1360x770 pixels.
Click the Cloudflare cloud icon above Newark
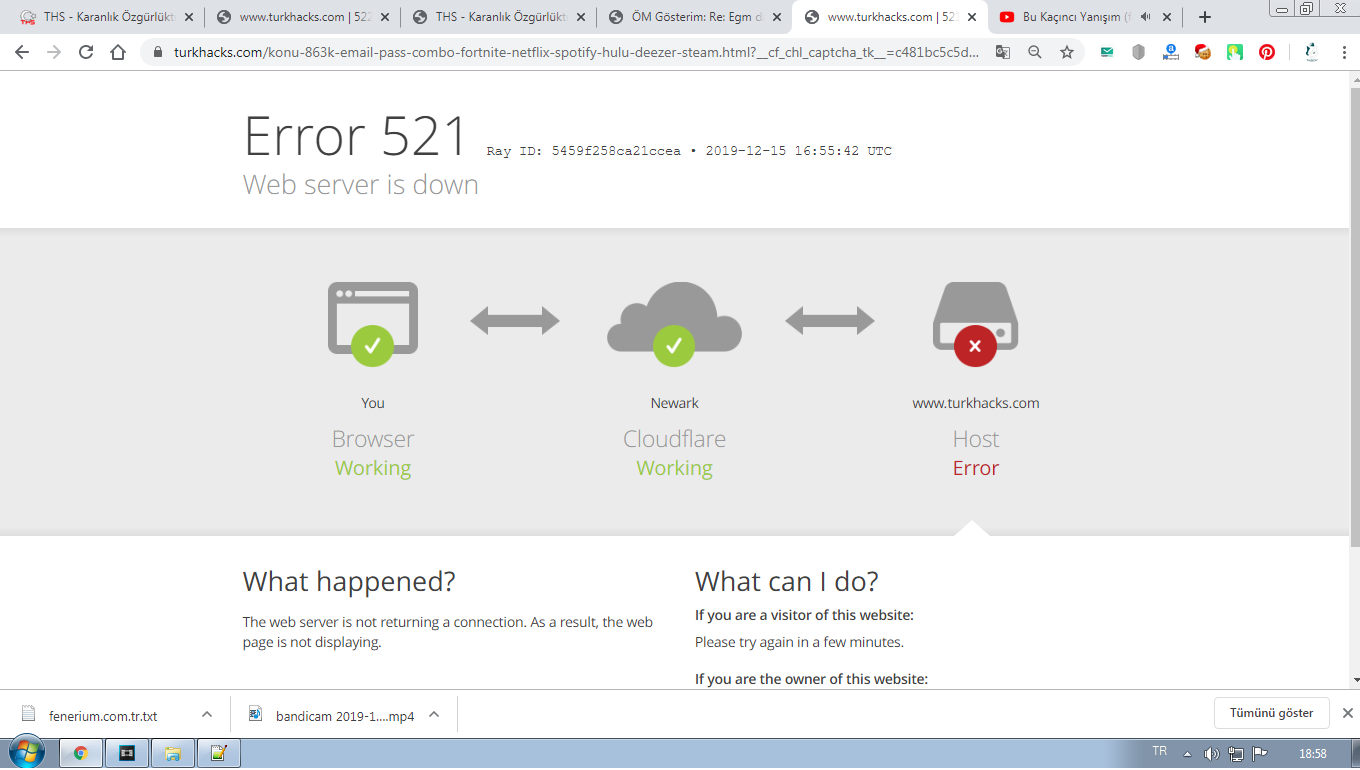(x=674, y=323)
